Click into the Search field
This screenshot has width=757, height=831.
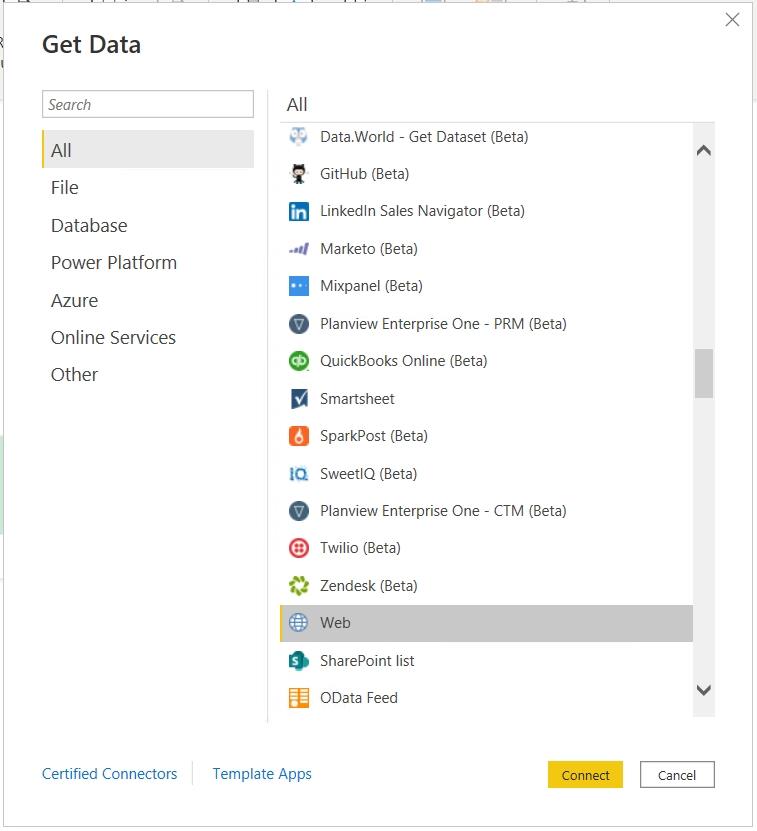click(148, 104)
